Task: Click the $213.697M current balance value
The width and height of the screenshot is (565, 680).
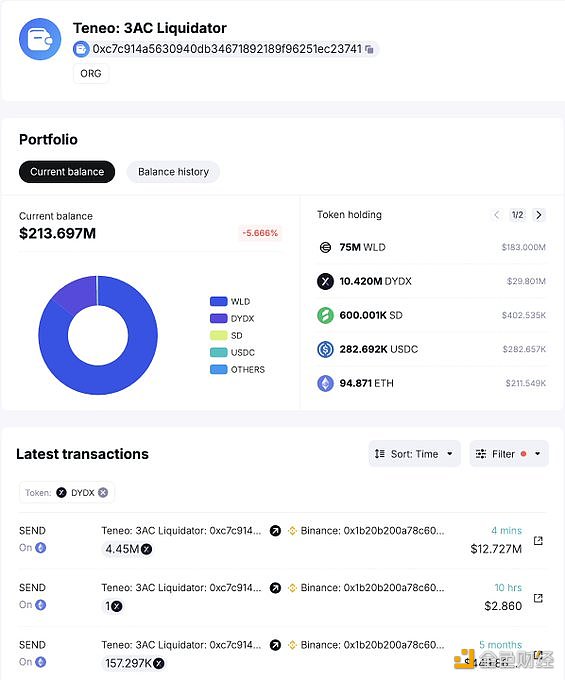Action: click(x=57, y=233)
